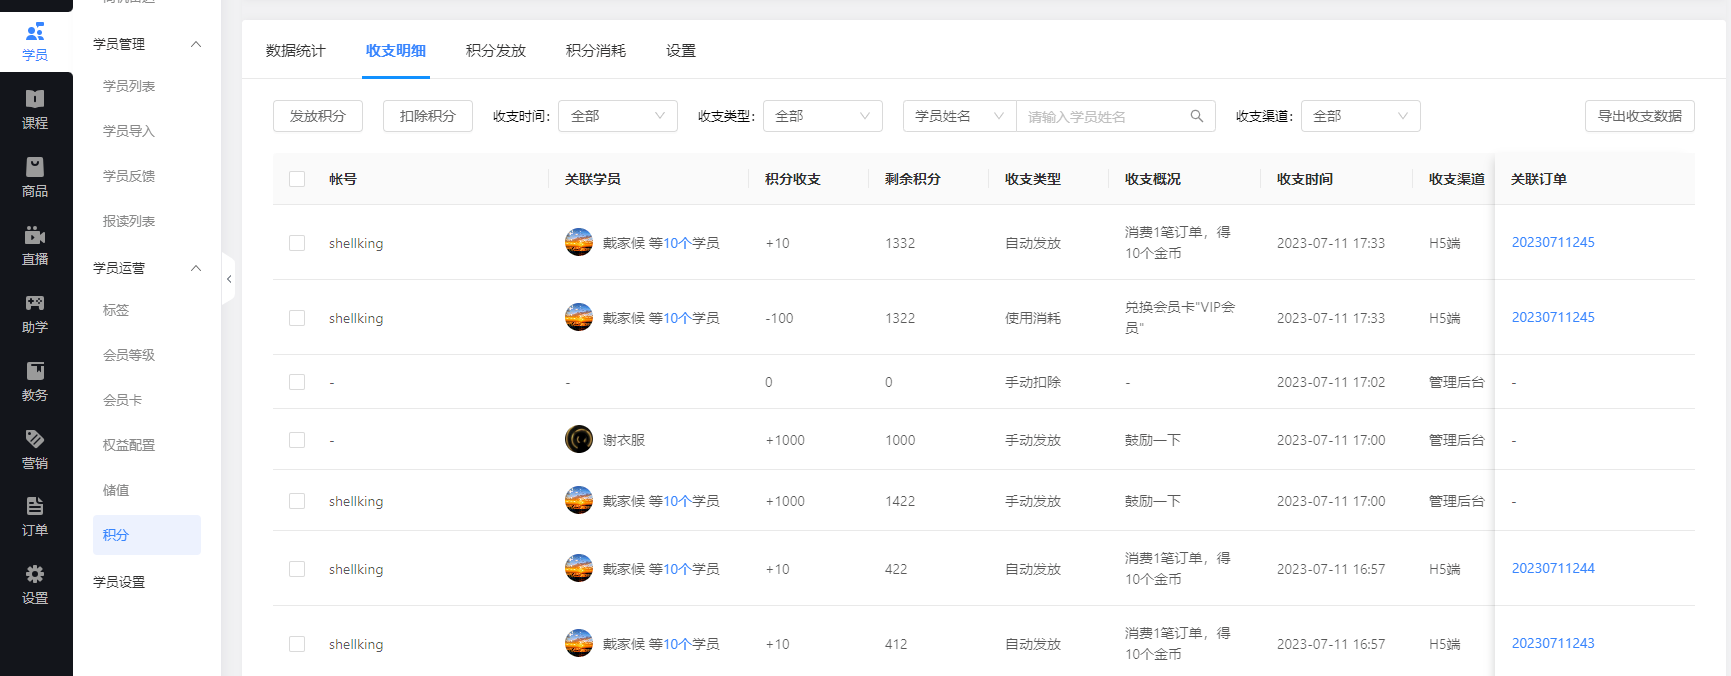The width and height of the screenshot is (1731, 676).
Task: Click the search magnifier in student name field
Action: 1197,116
